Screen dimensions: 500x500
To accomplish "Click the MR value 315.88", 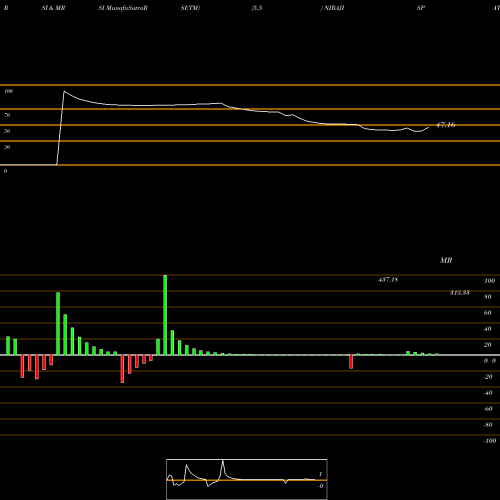I will [460, 293].
